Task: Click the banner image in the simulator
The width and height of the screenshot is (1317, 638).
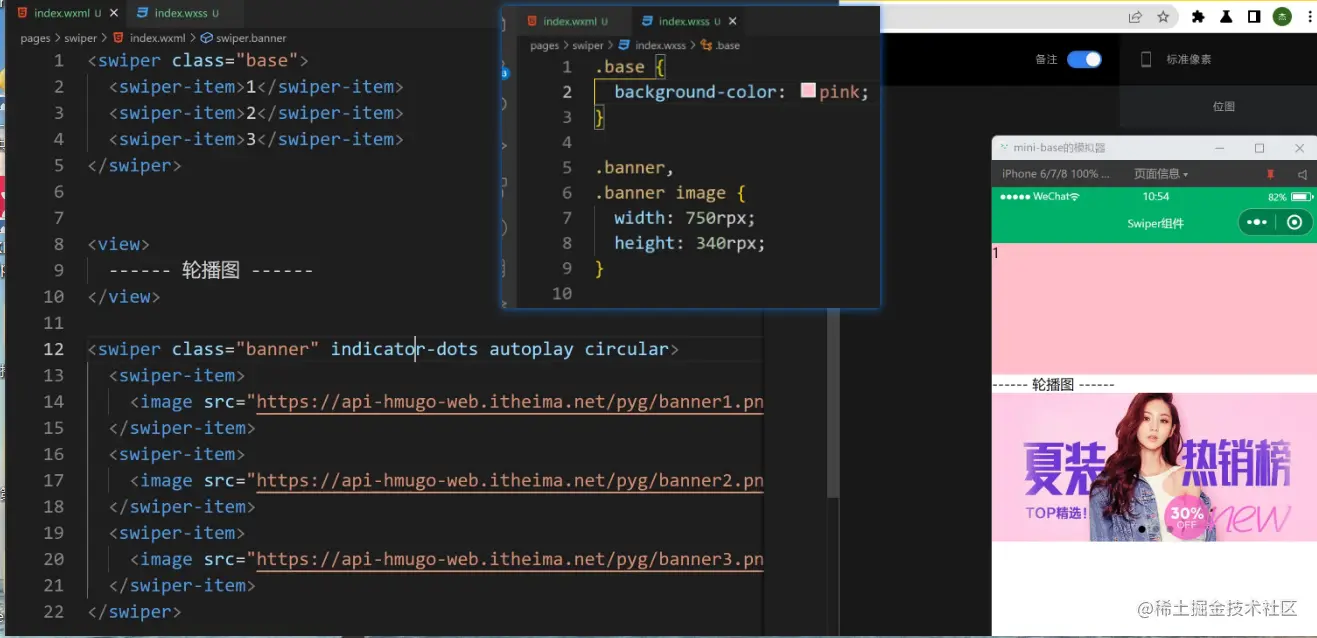Action: coord(1154,467)
